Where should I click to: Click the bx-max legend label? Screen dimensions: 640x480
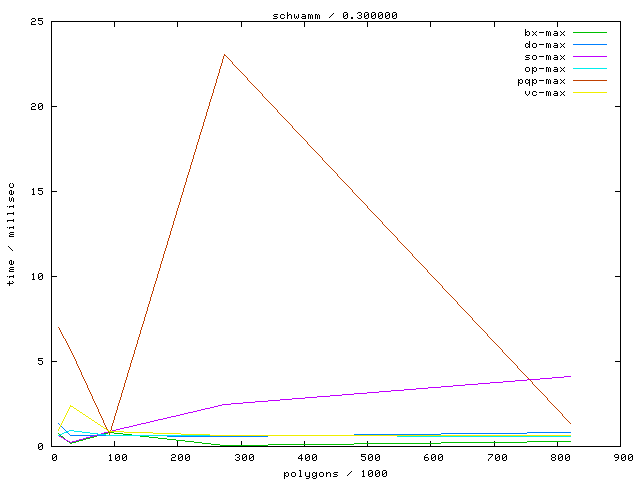544,33
